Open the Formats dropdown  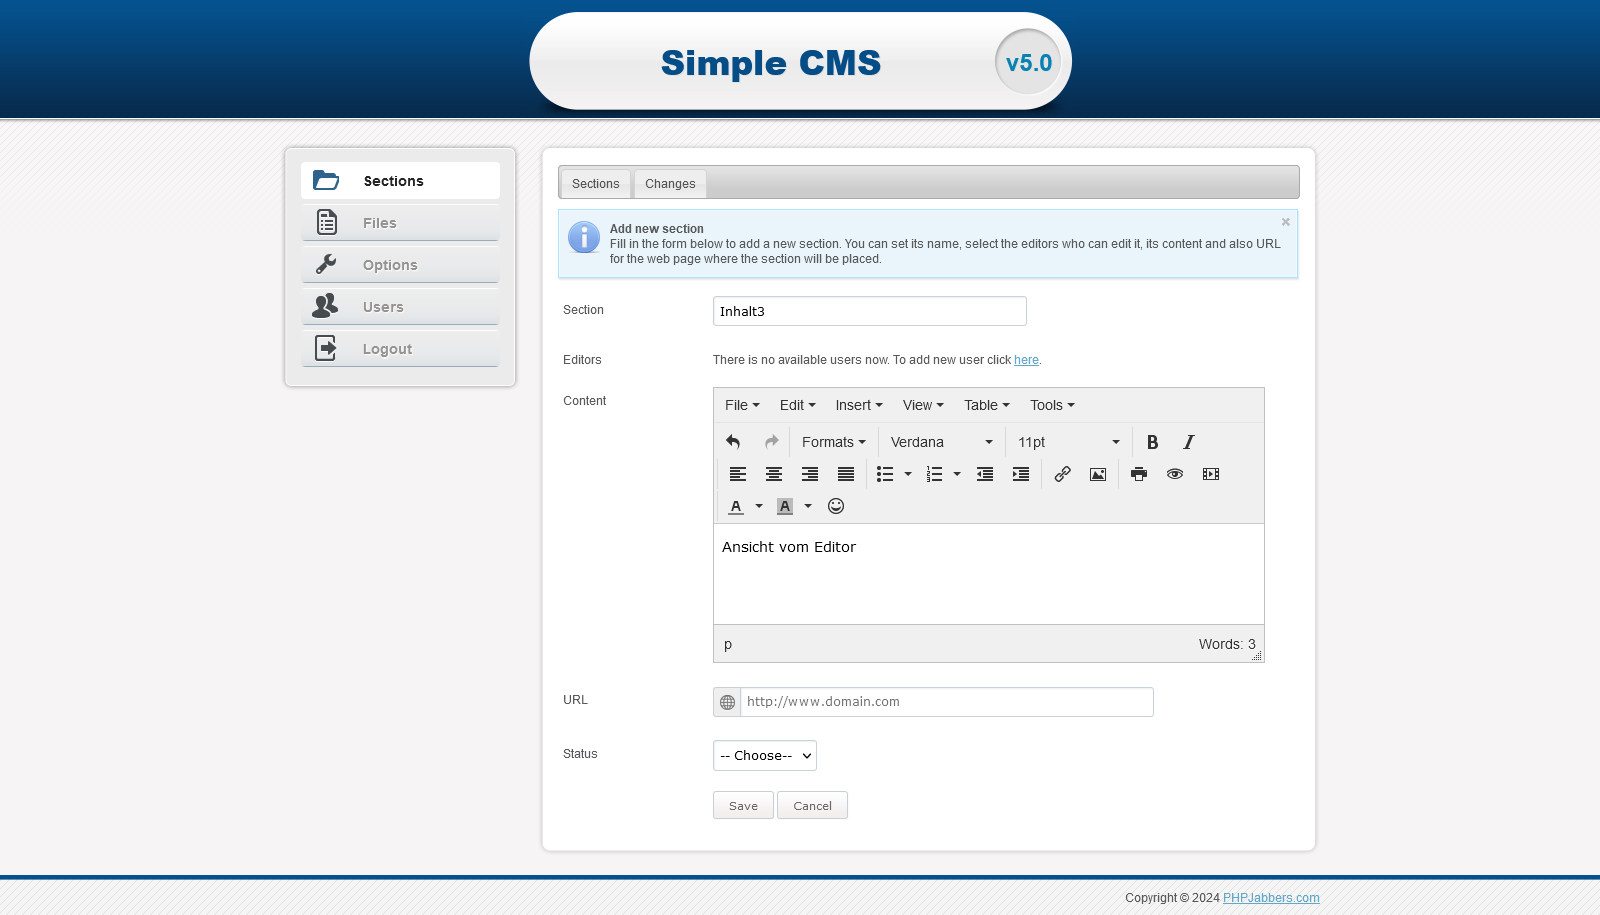coord(834,442)
